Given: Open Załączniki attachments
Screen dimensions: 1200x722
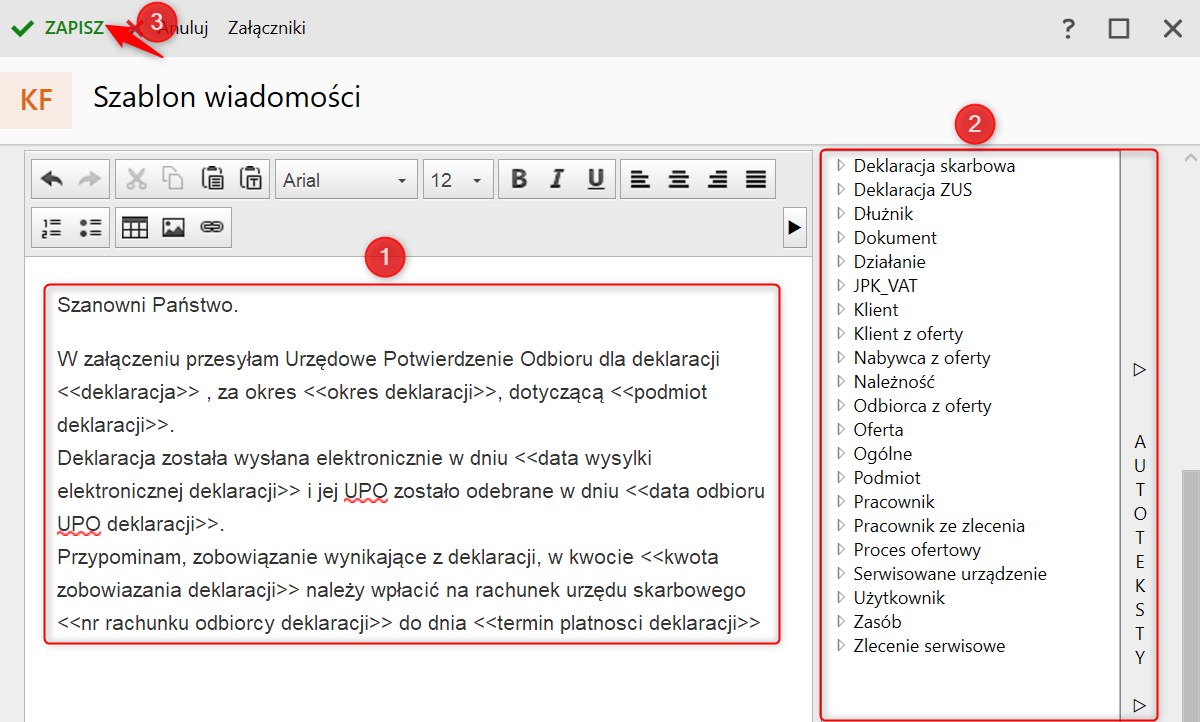Looking at the screenshot, I should [x=267, y=28].
